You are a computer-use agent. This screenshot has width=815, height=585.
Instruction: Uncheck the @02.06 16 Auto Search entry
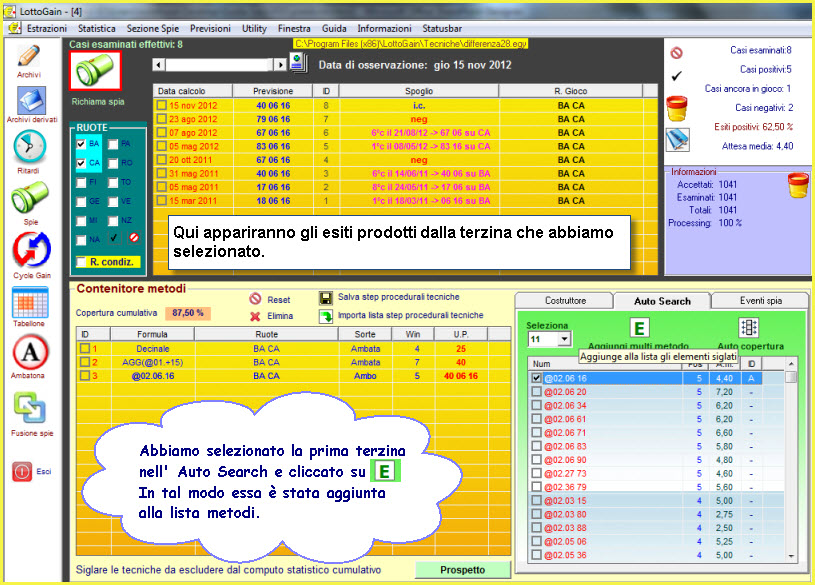coord(536,378)
